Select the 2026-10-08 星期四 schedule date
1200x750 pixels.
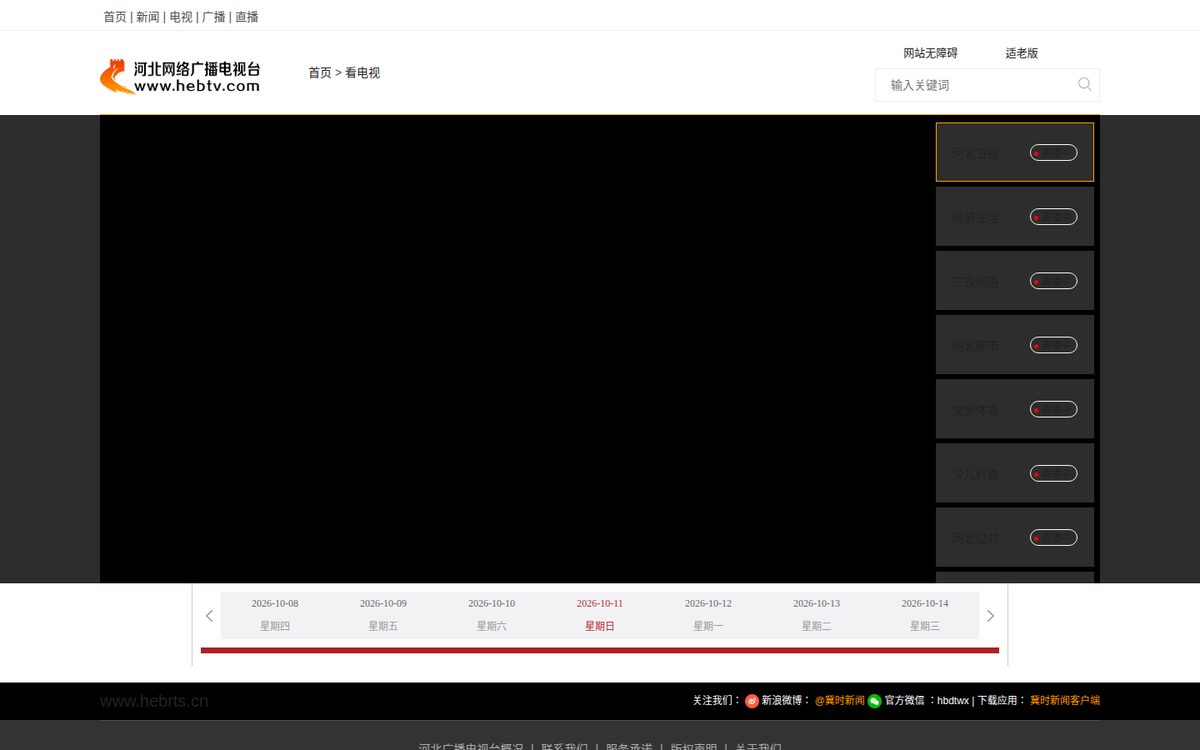click(x=275, y=615)
